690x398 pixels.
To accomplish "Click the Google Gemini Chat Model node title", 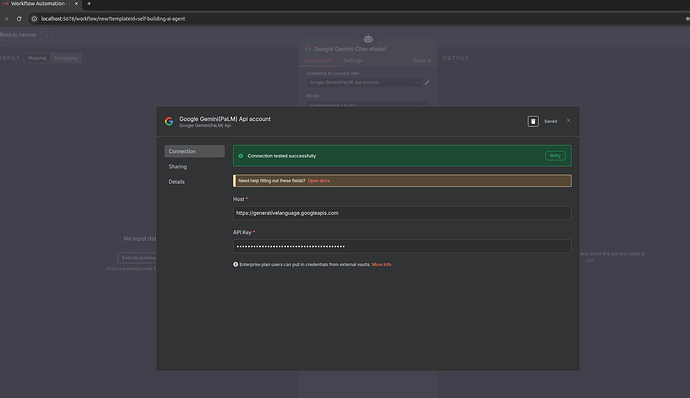I will coord(350,49).
